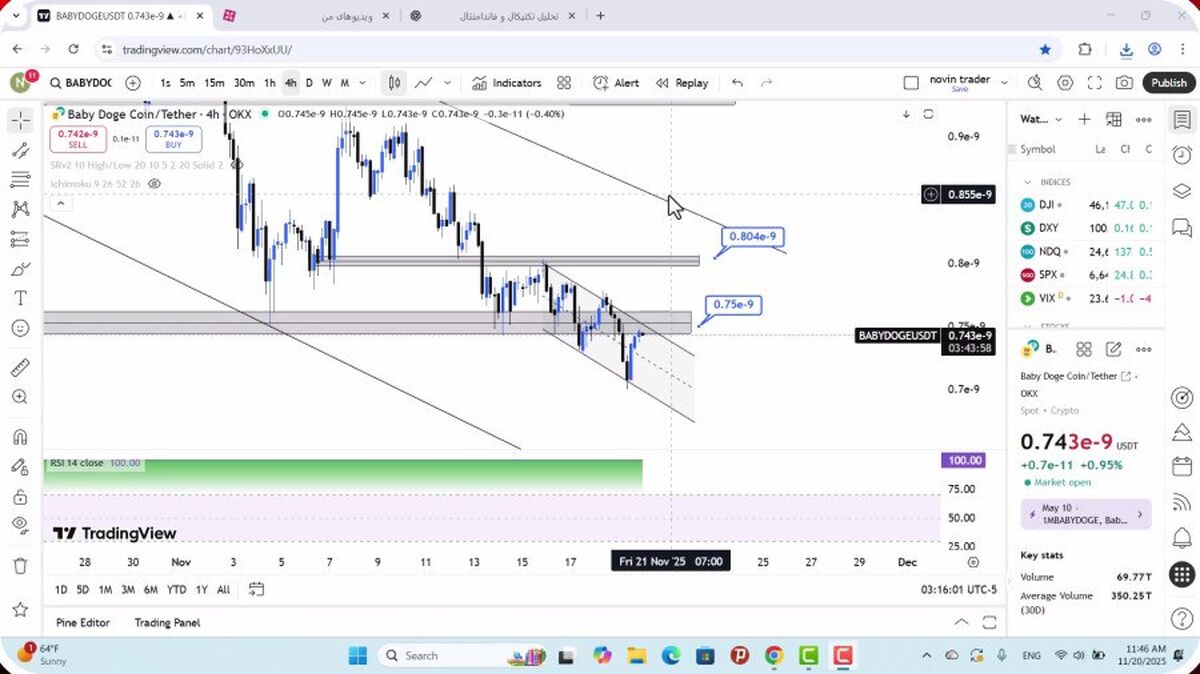Open the favorites star toolbar
The image size is (1200, 674).
(20, 608)
